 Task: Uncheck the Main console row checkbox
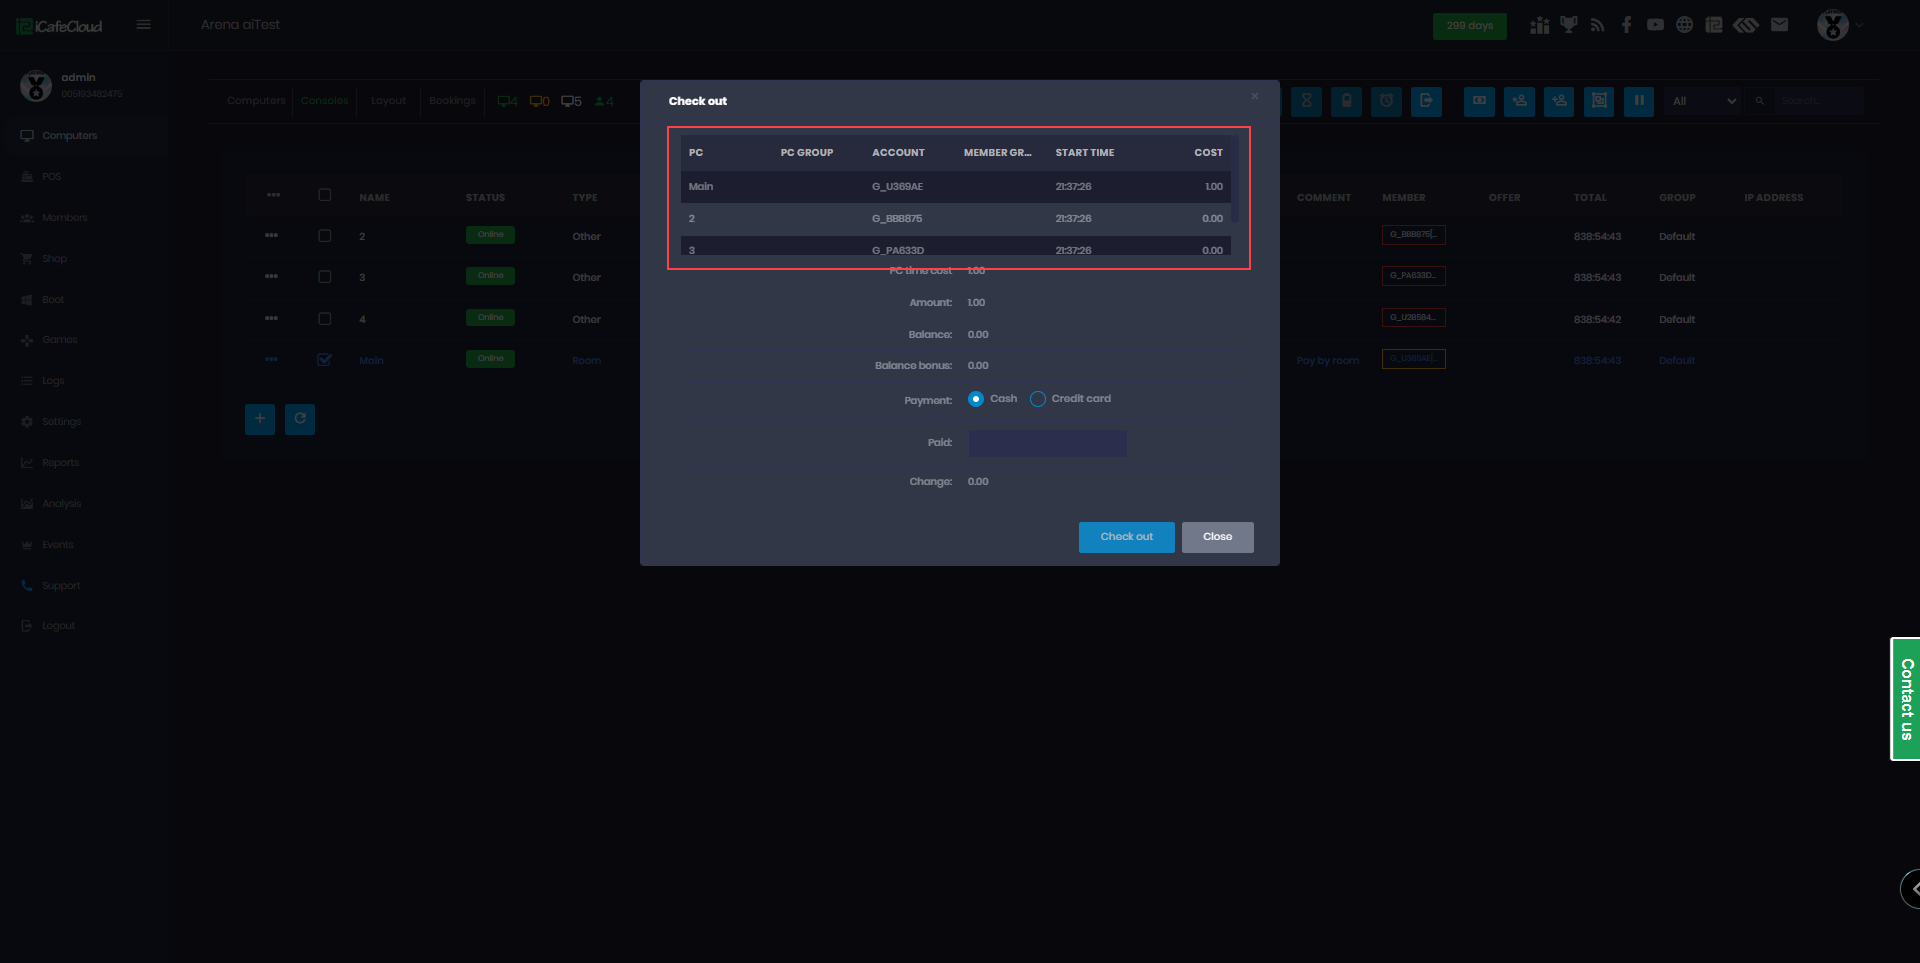coord(324,360)
